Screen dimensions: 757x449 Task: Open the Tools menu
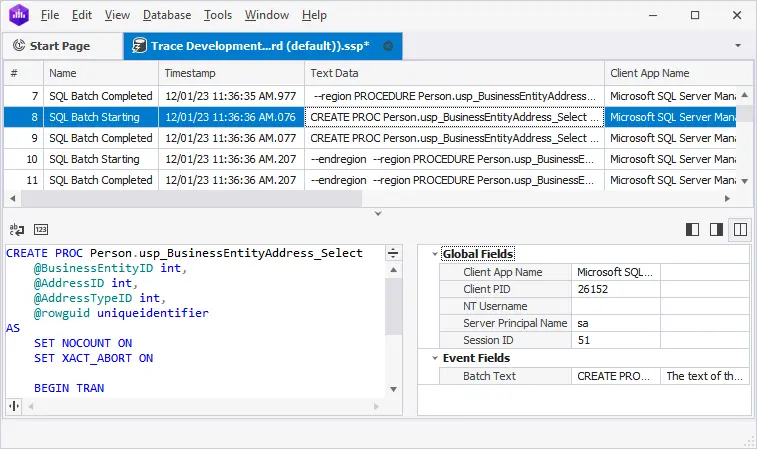coord(218,15)
